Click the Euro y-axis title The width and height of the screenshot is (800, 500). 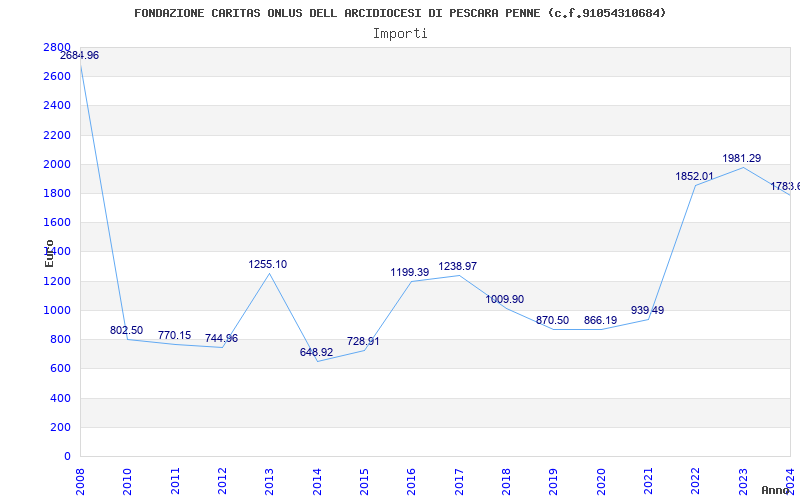tap(49, 253)
